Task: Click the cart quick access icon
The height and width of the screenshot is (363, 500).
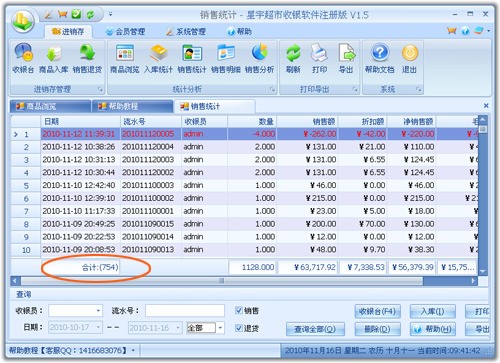Action: tap(62, 15)
